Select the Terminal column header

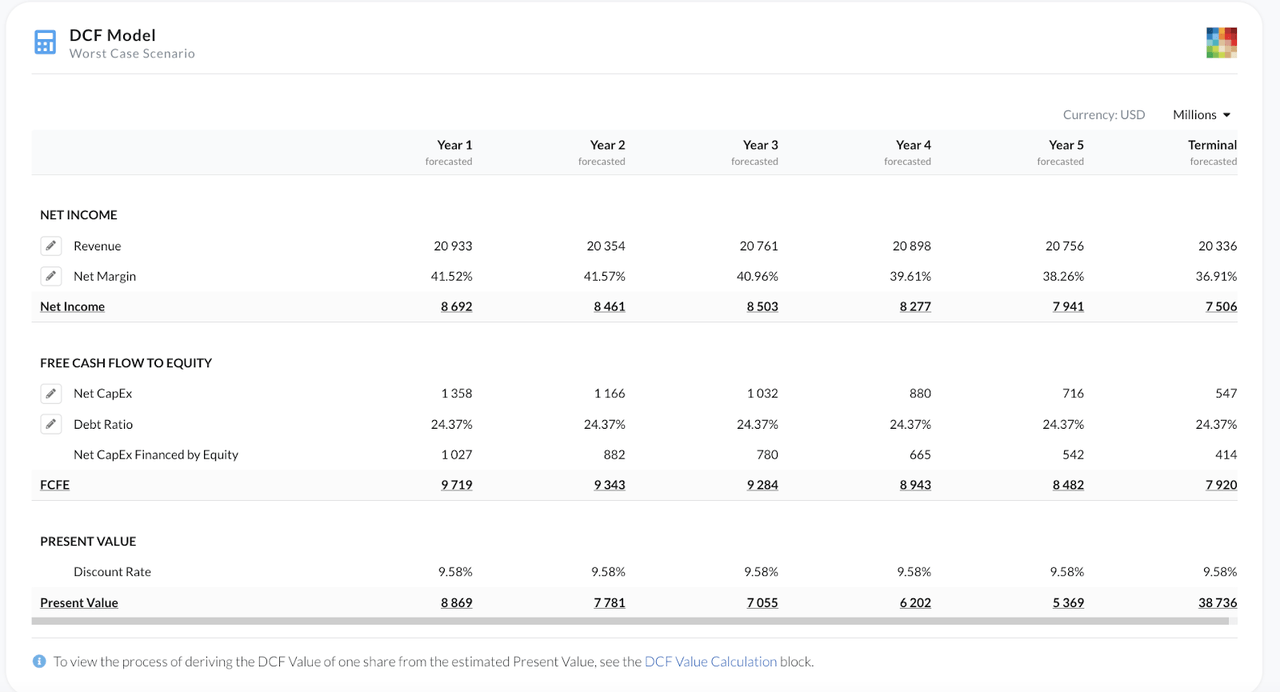1212,145
